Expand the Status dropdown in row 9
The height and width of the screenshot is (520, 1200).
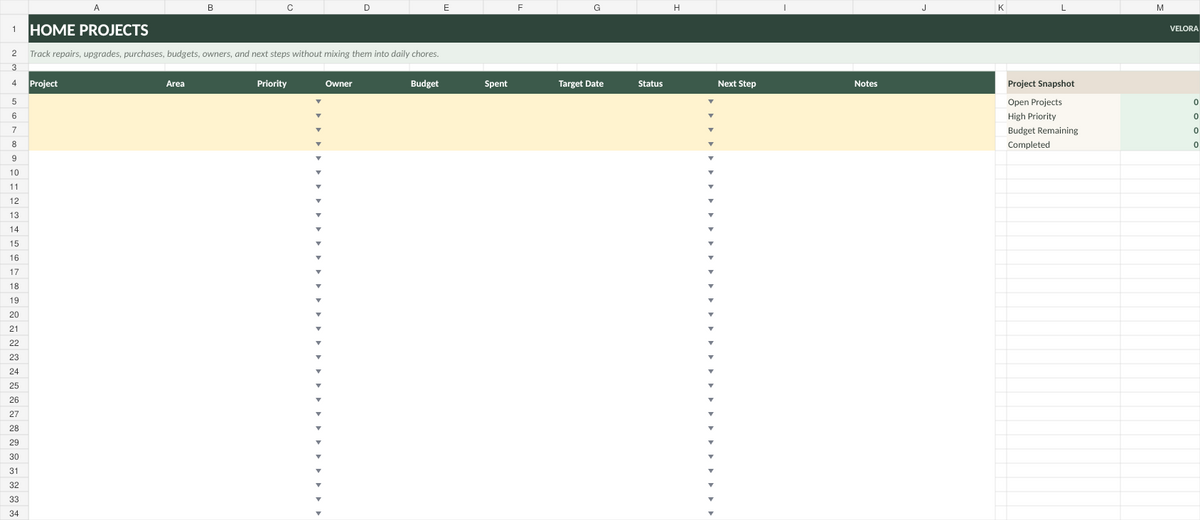[711, 158]
